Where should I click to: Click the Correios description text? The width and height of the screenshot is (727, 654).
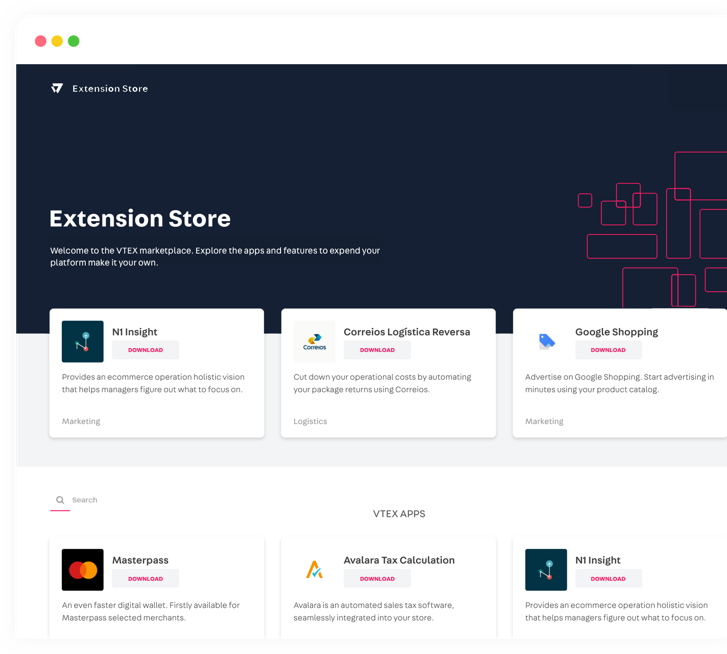pyautogui.click(x=382, y=383)
